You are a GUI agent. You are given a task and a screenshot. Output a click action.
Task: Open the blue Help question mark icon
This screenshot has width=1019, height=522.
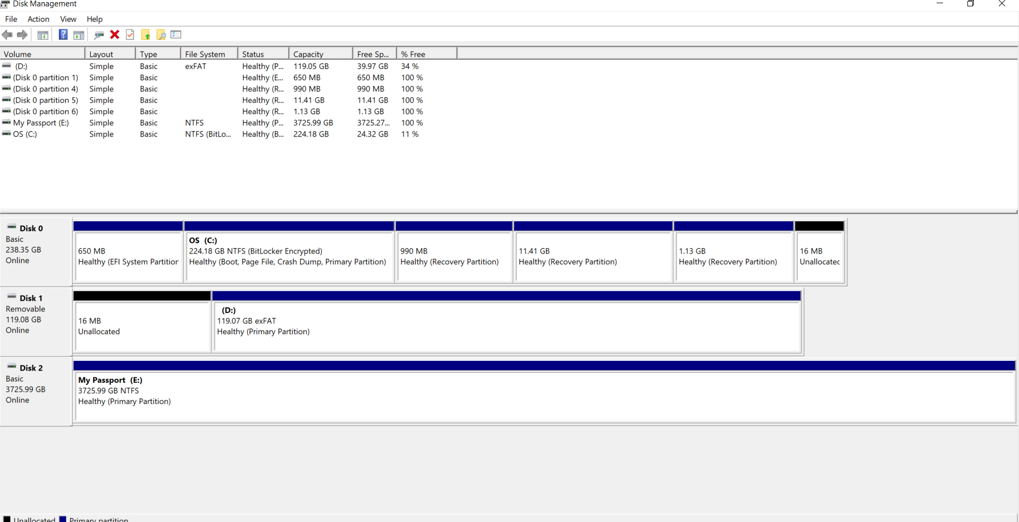[x=63, y=34]
